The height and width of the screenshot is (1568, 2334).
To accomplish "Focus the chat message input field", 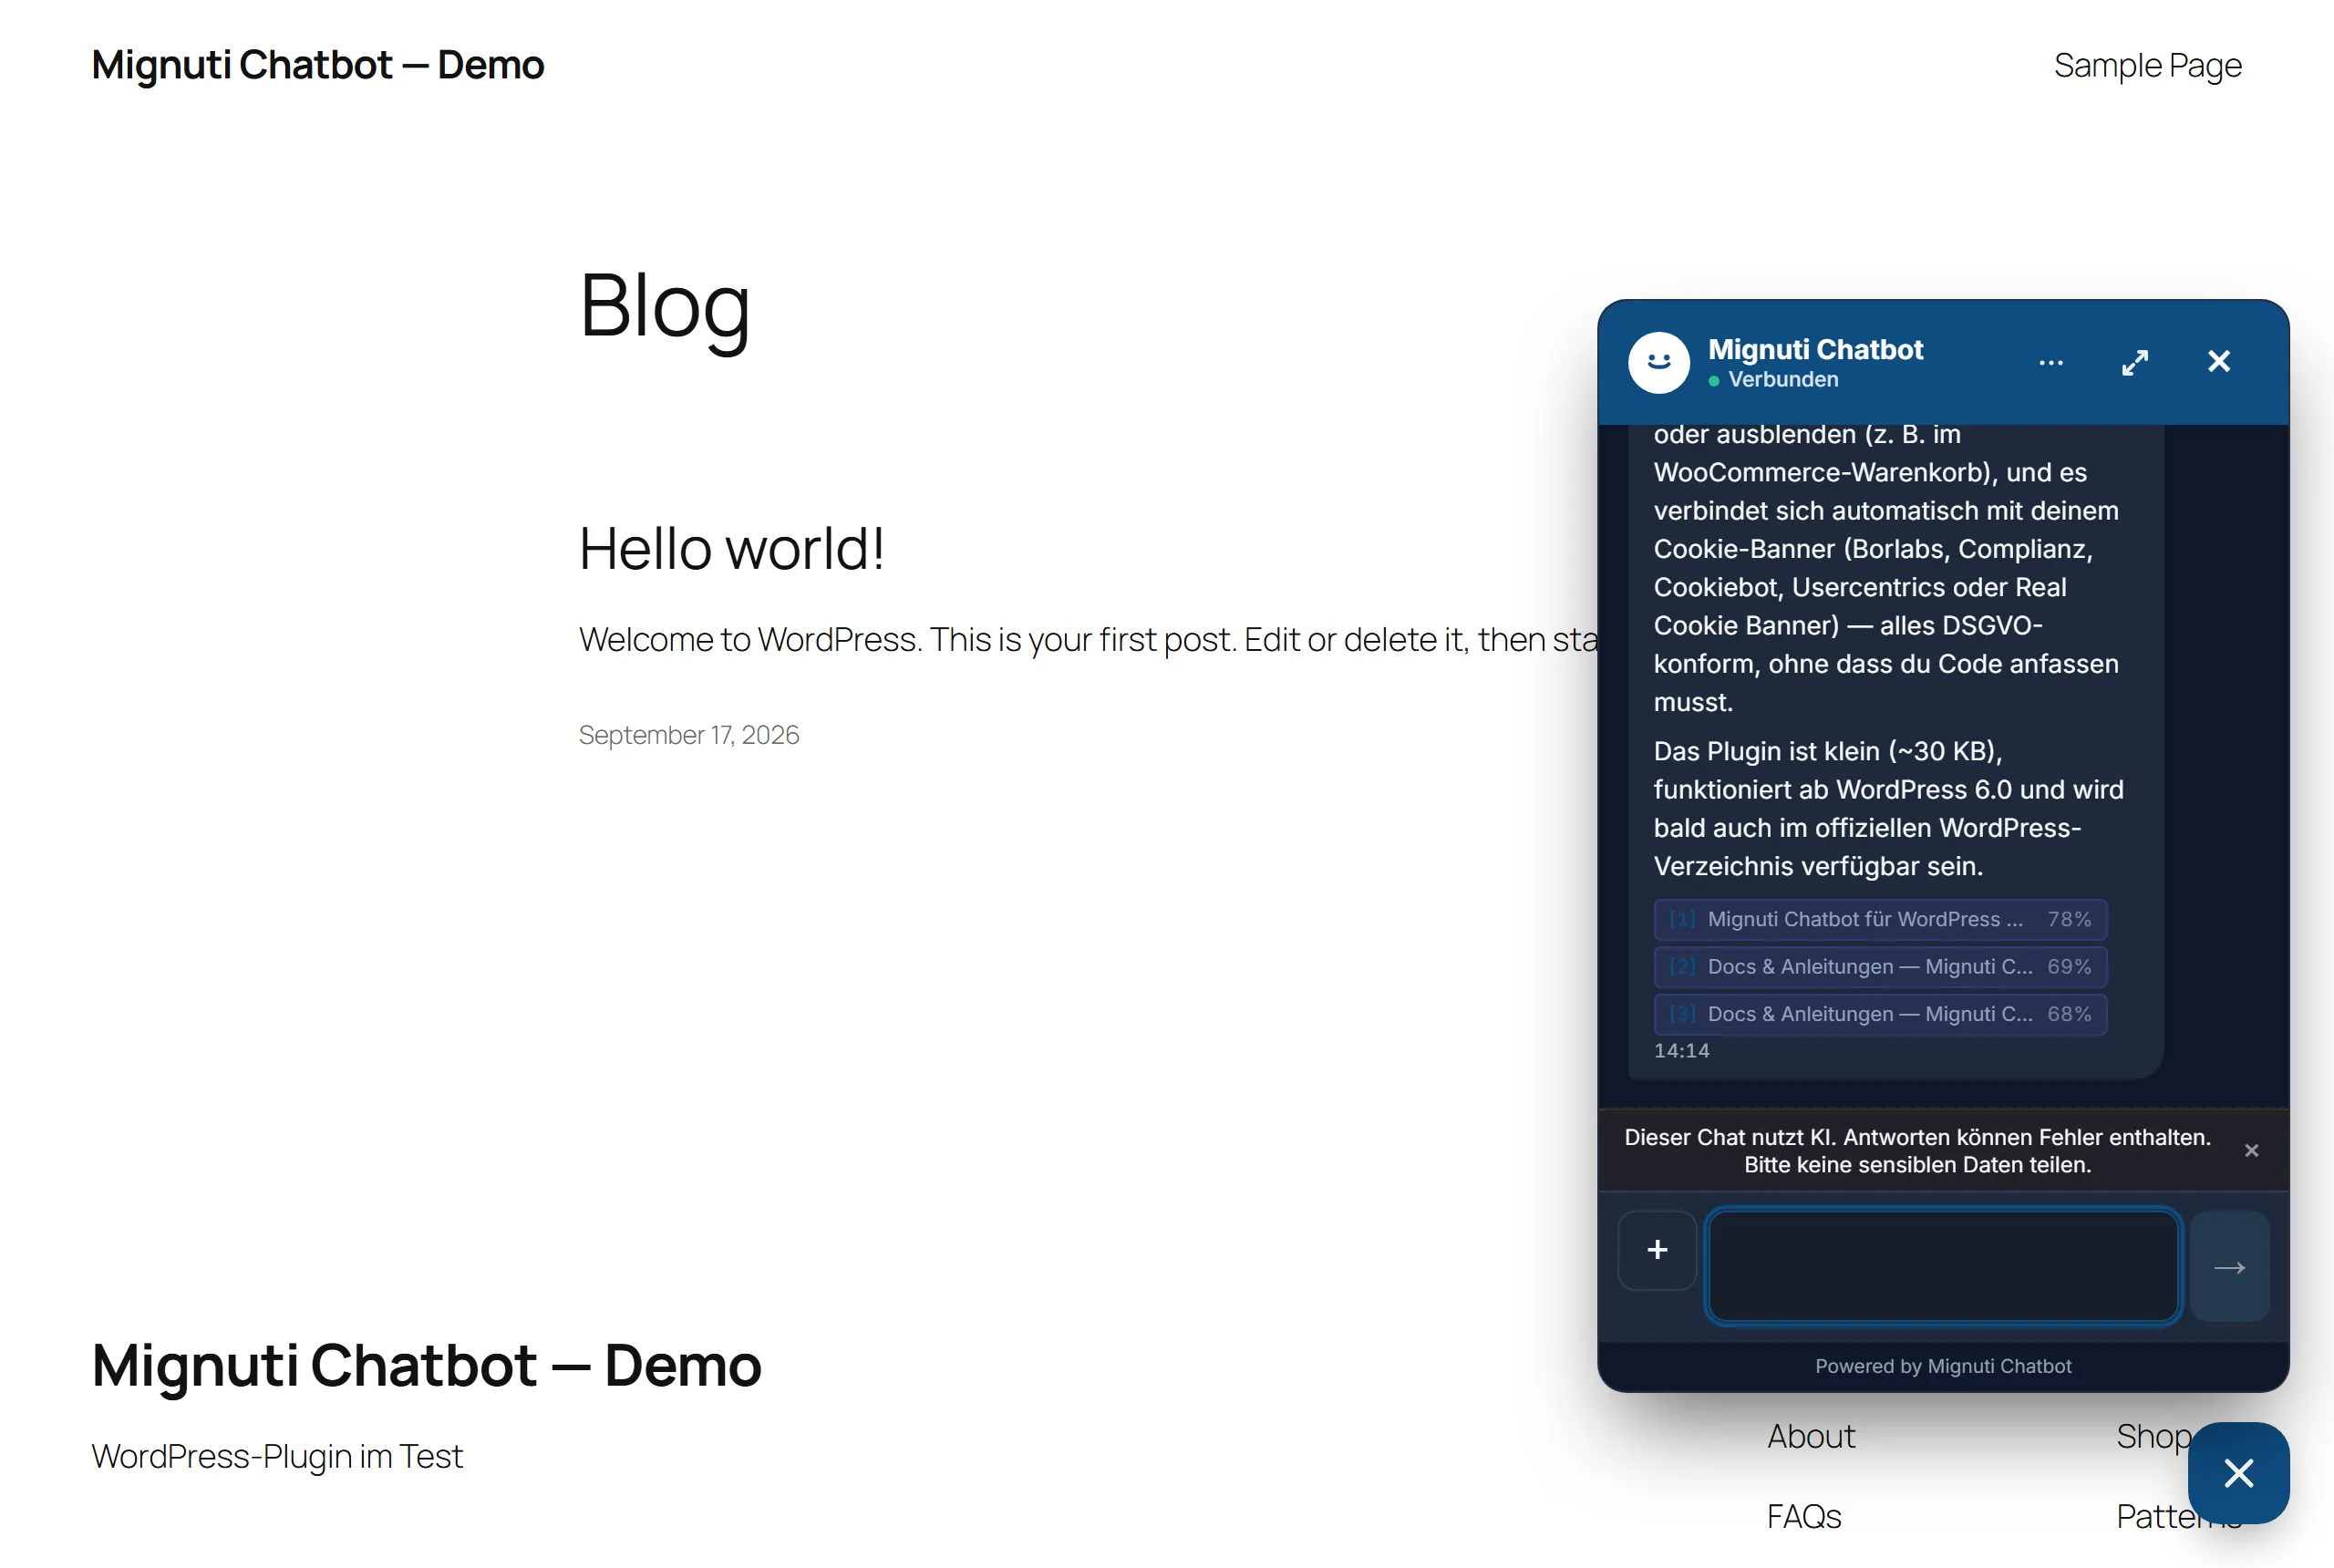I will tap(1942, 1266).
